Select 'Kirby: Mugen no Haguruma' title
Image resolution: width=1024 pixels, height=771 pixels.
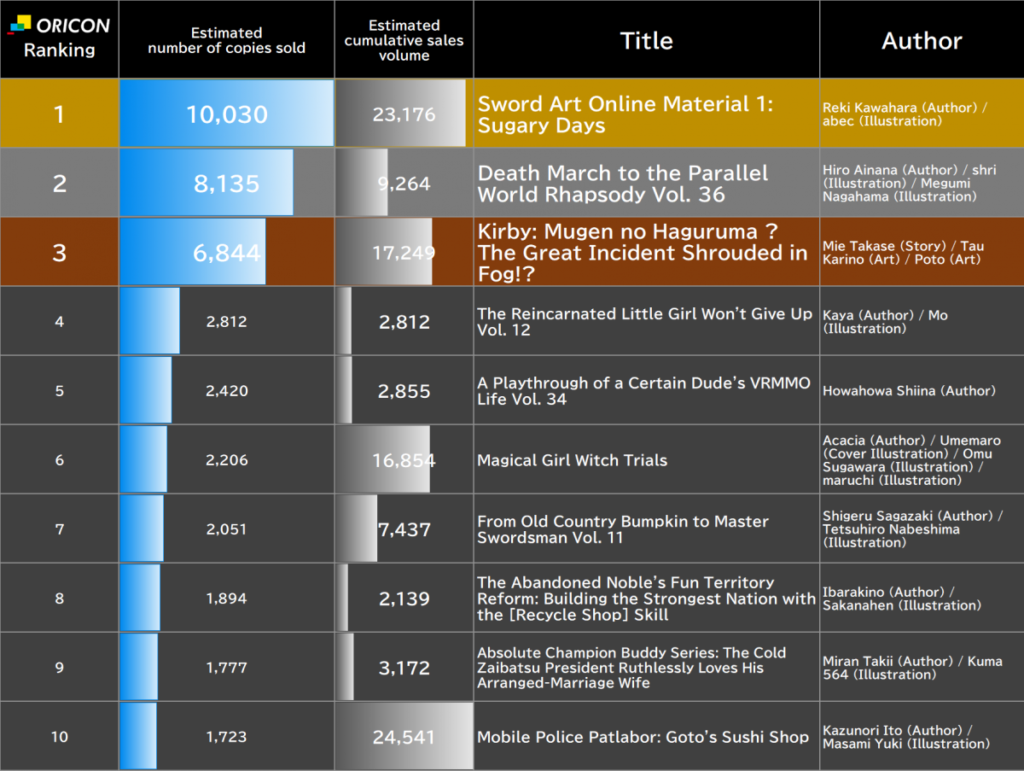pos(642,252)
